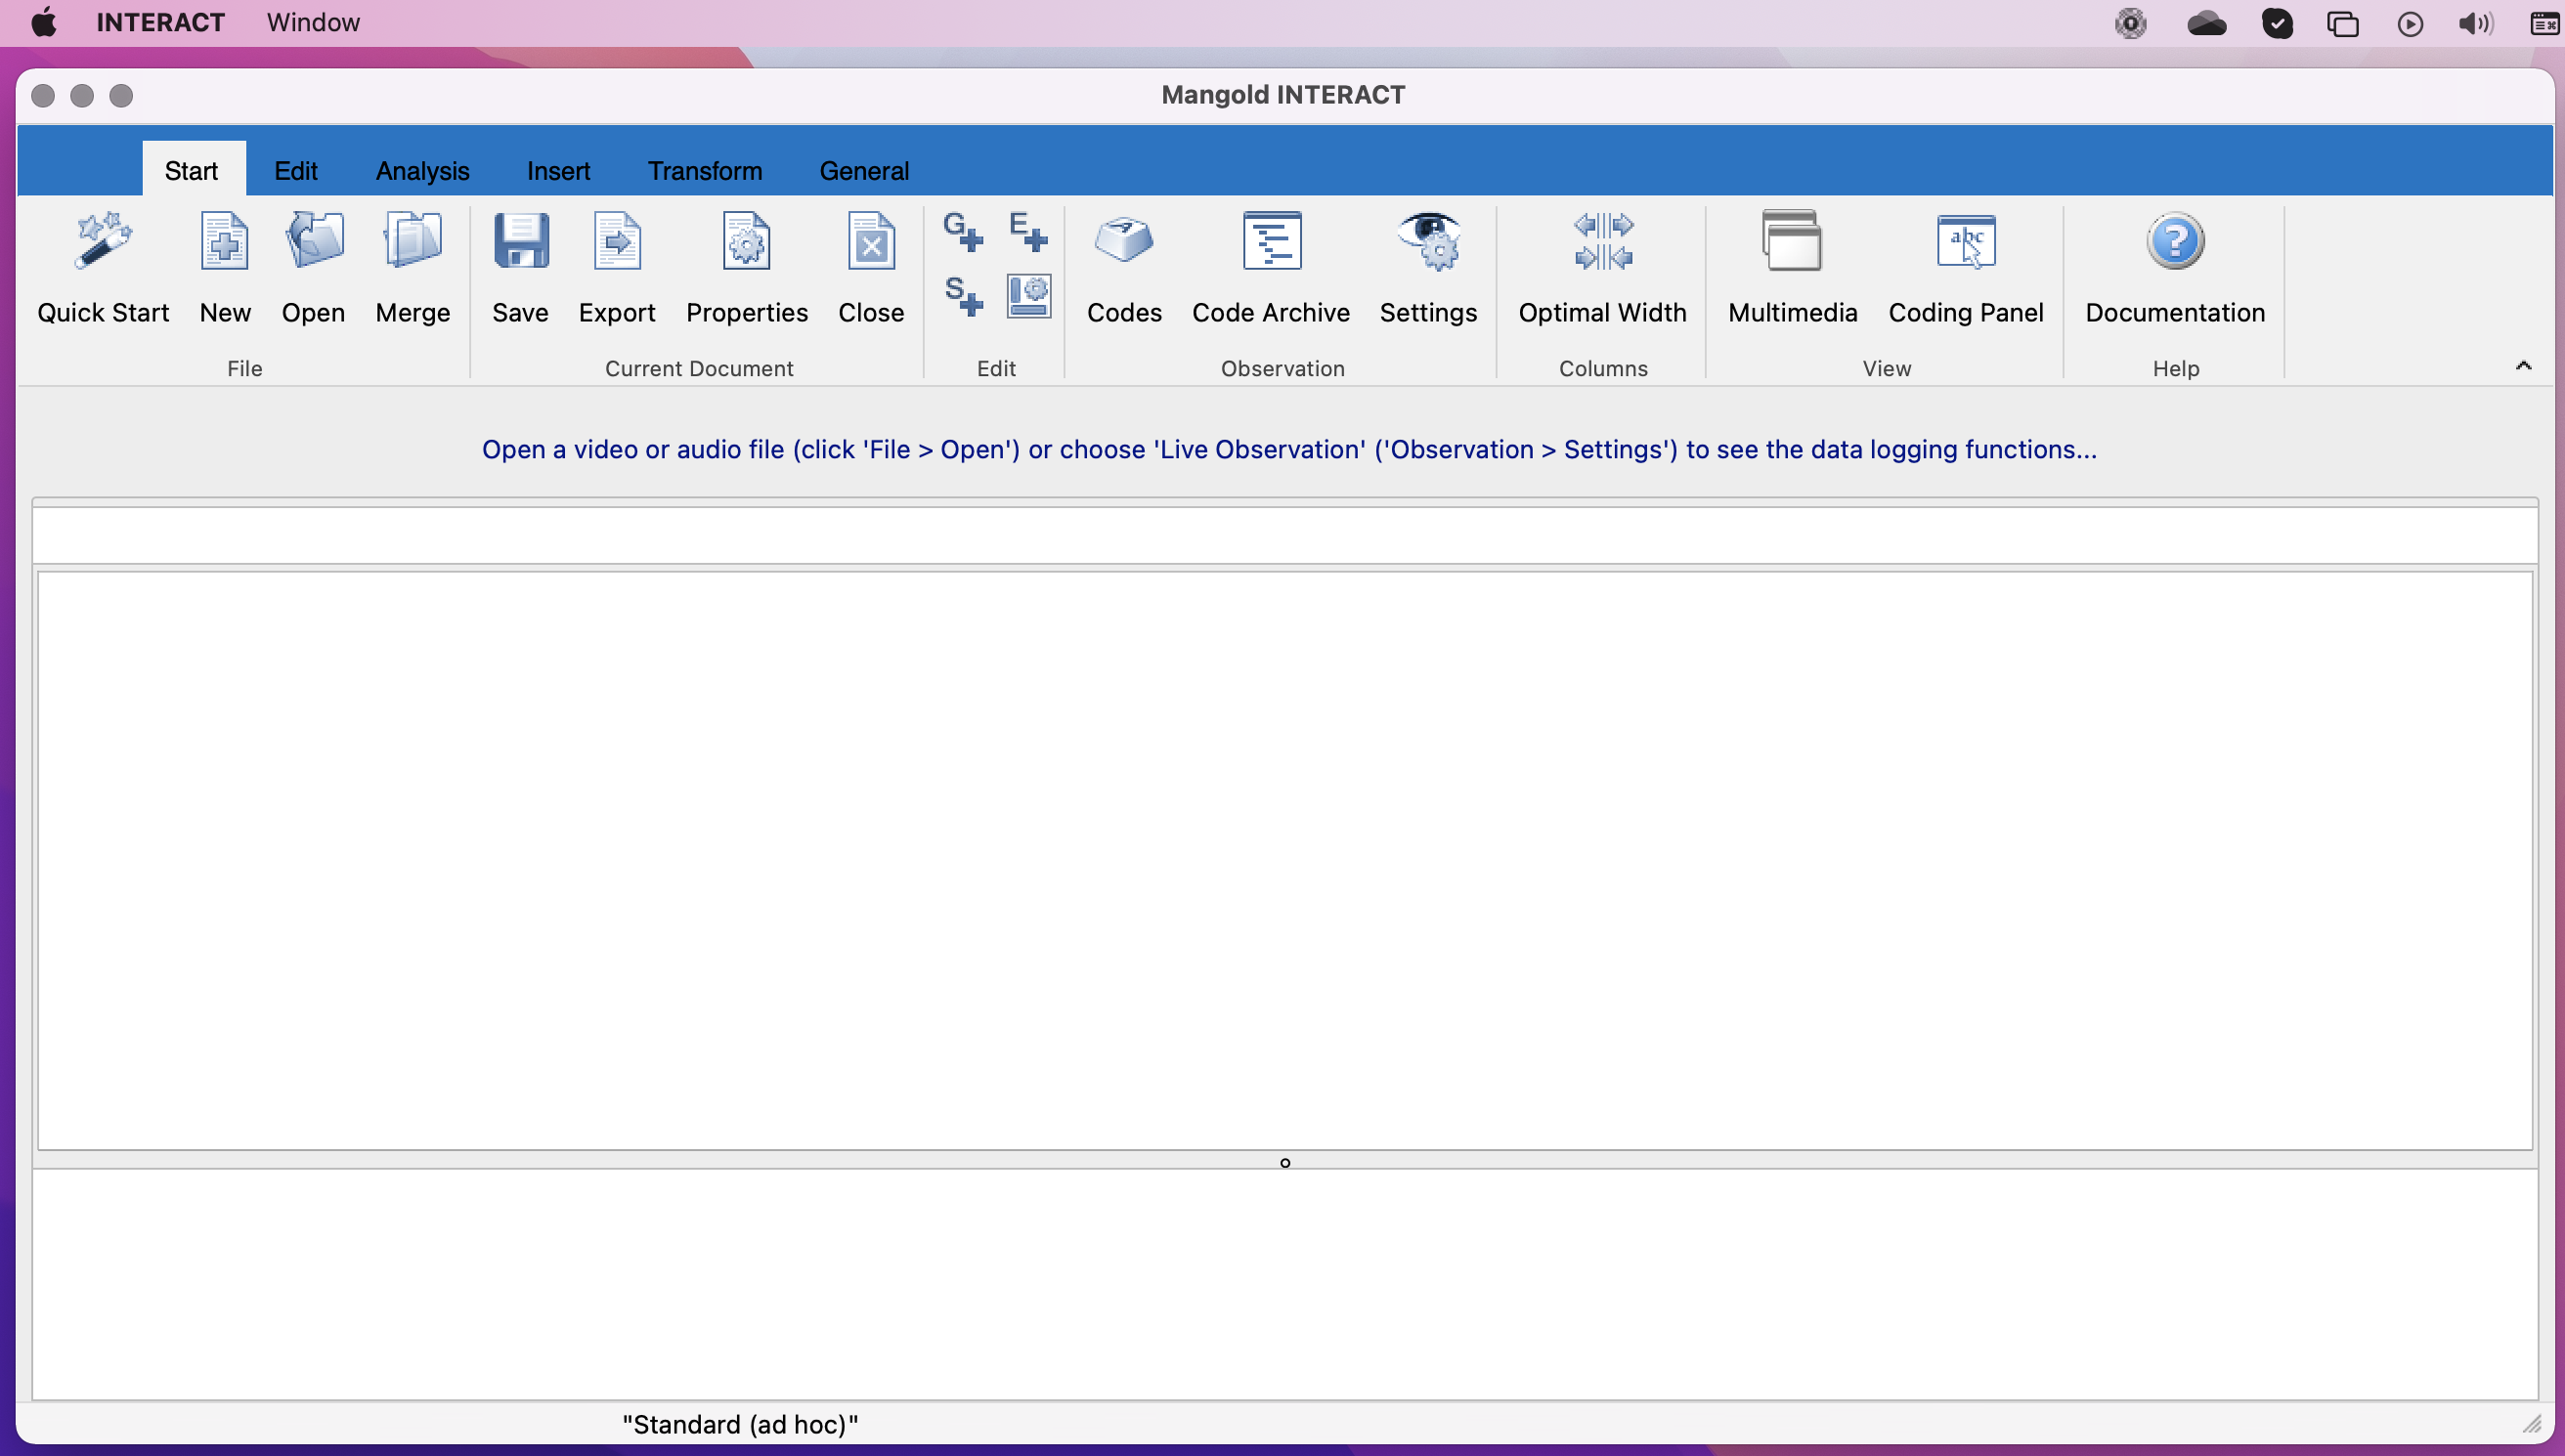Click the "Standard (ad hoc)" status text

740,1424
